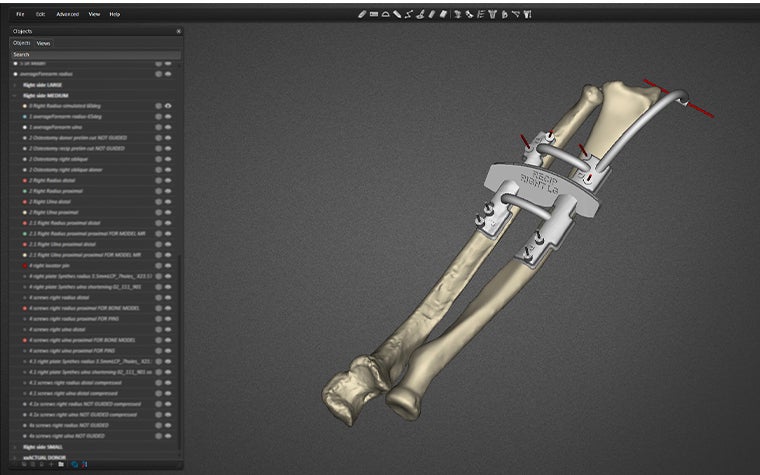
Task: Close the Objects panel
Action: coord(178,31)
